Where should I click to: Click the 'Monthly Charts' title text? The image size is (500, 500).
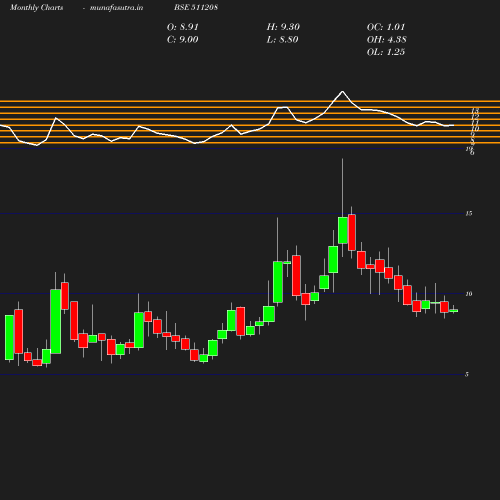click(37, 8)
